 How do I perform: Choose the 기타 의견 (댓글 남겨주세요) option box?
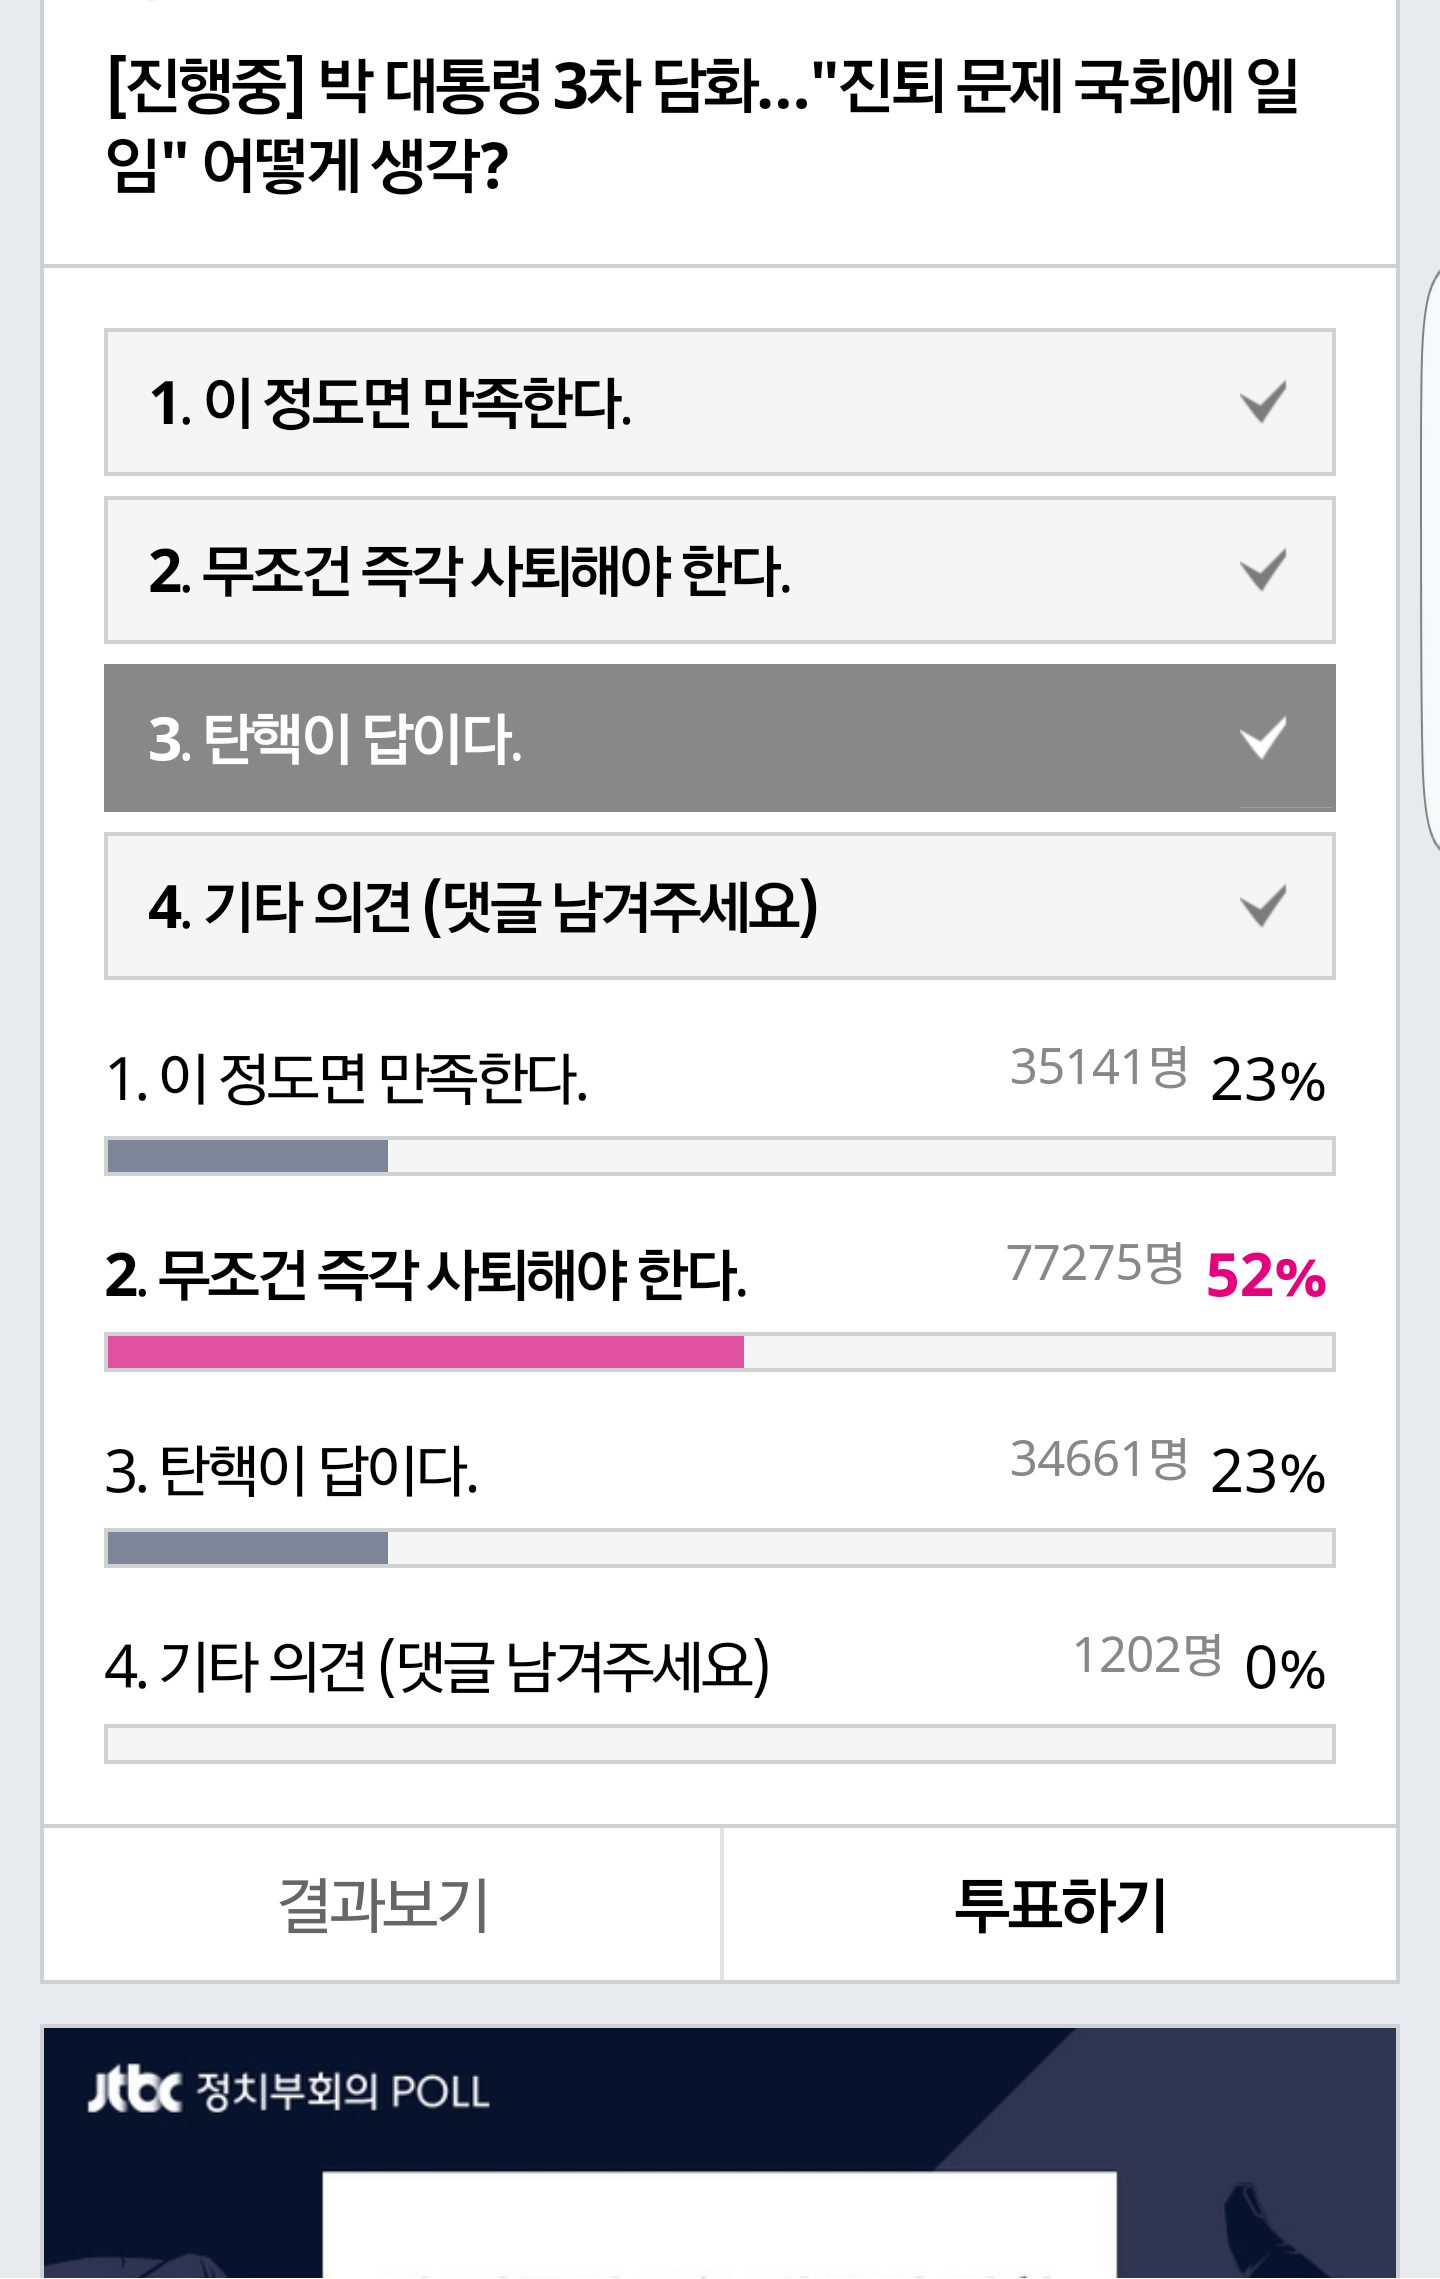[718, 907]
